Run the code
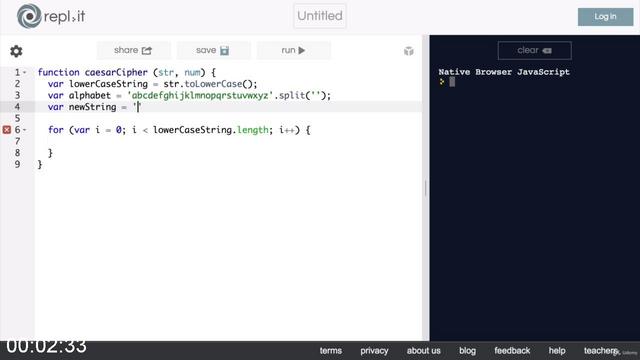Viewport: 640px width, 360px height. tap(293, 51)
